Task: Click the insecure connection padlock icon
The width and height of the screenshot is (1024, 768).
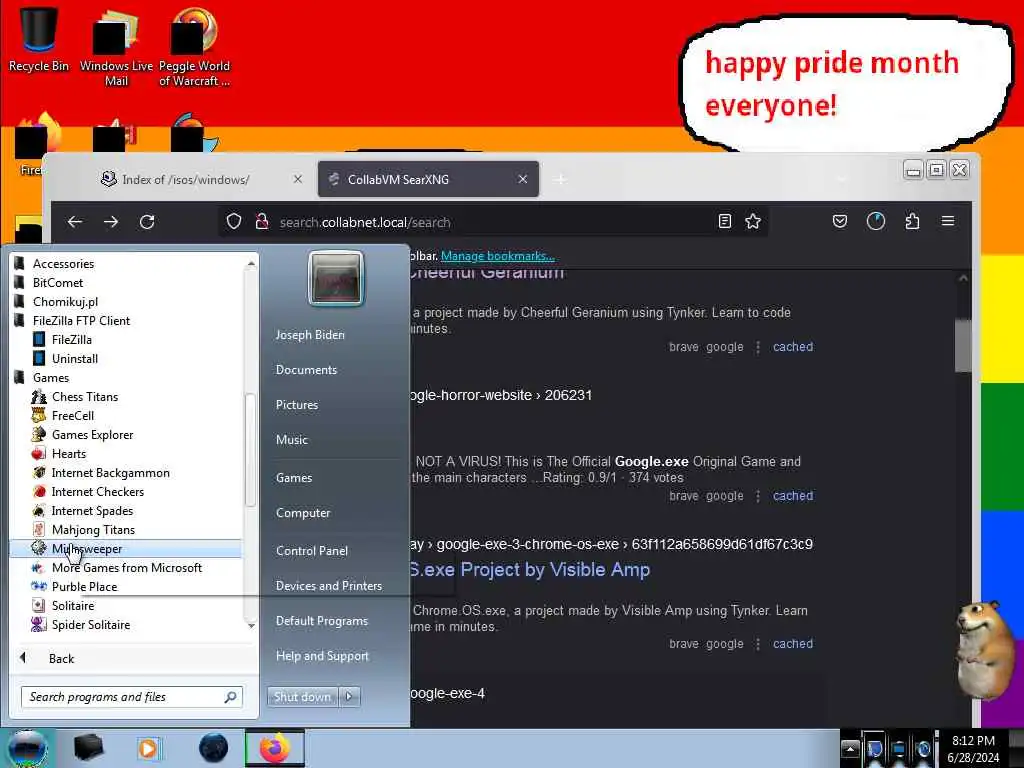Action: point(262,222)
